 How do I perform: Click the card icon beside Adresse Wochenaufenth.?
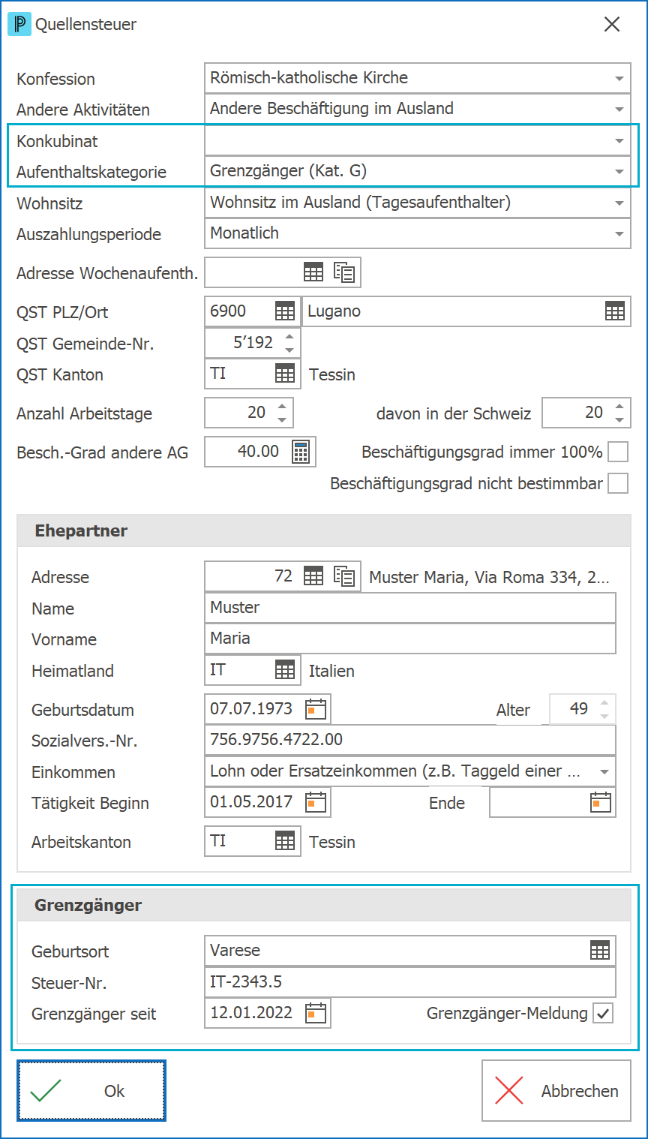click(344, 272)
